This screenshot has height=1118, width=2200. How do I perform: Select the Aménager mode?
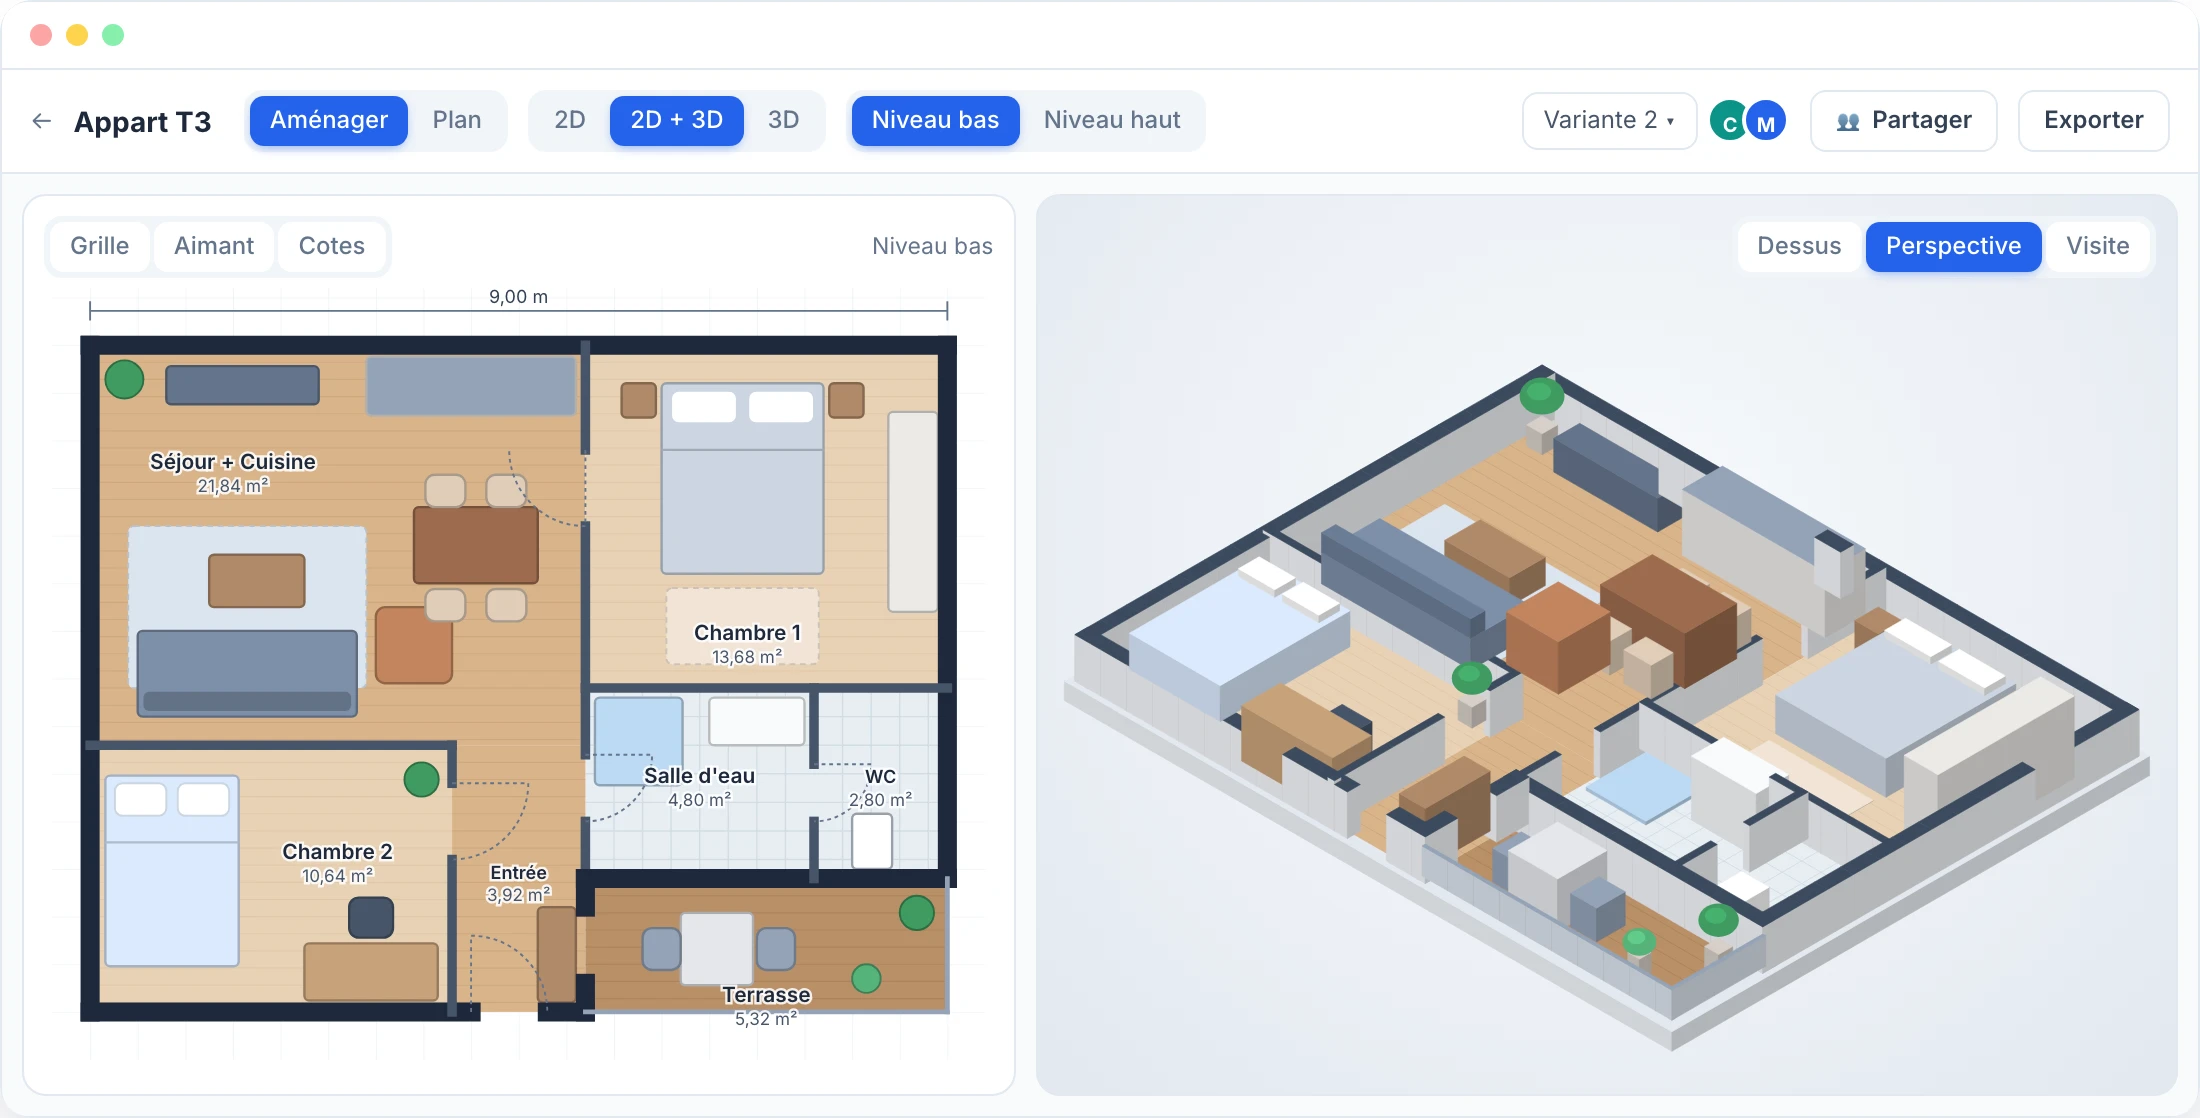328,121
